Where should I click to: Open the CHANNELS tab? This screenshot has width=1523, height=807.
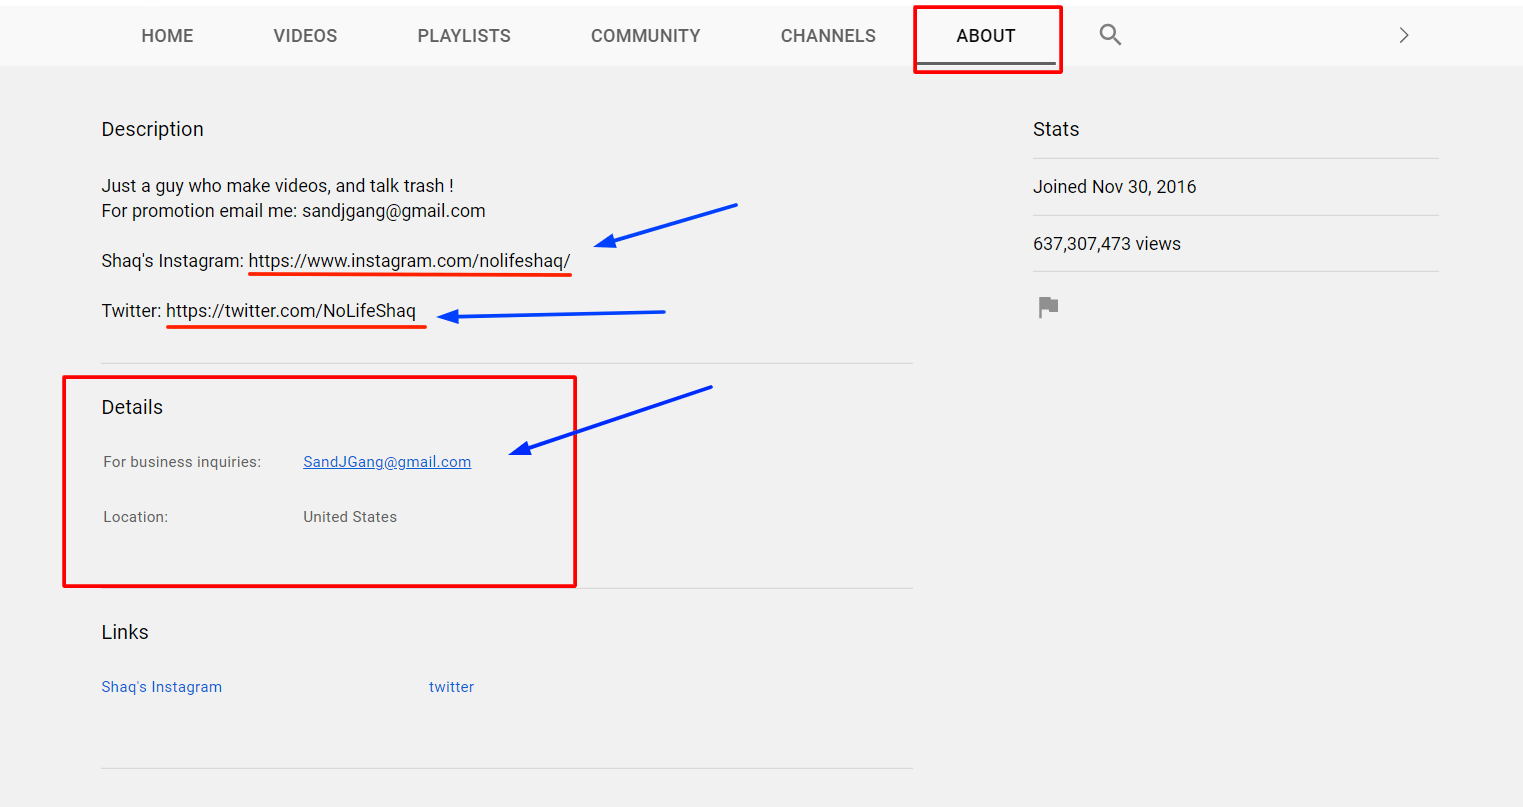[827, 35]
